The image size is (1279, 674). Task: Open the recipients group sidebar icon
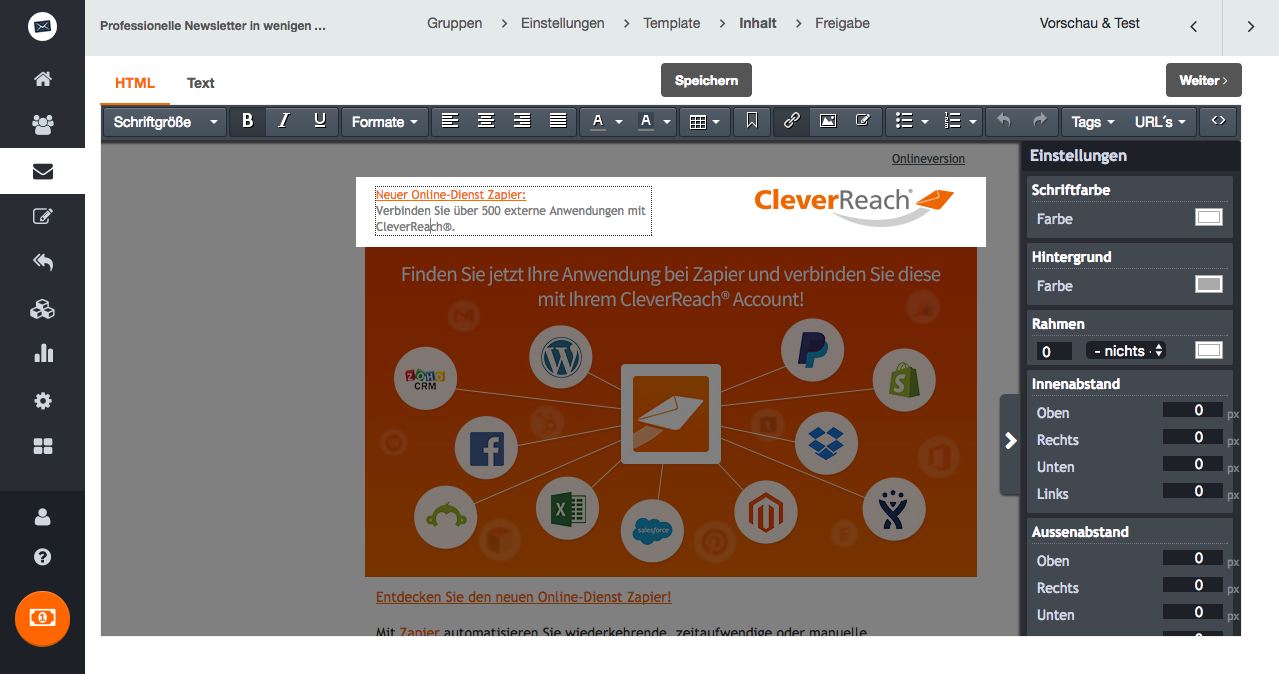click(x=42, y=125)
